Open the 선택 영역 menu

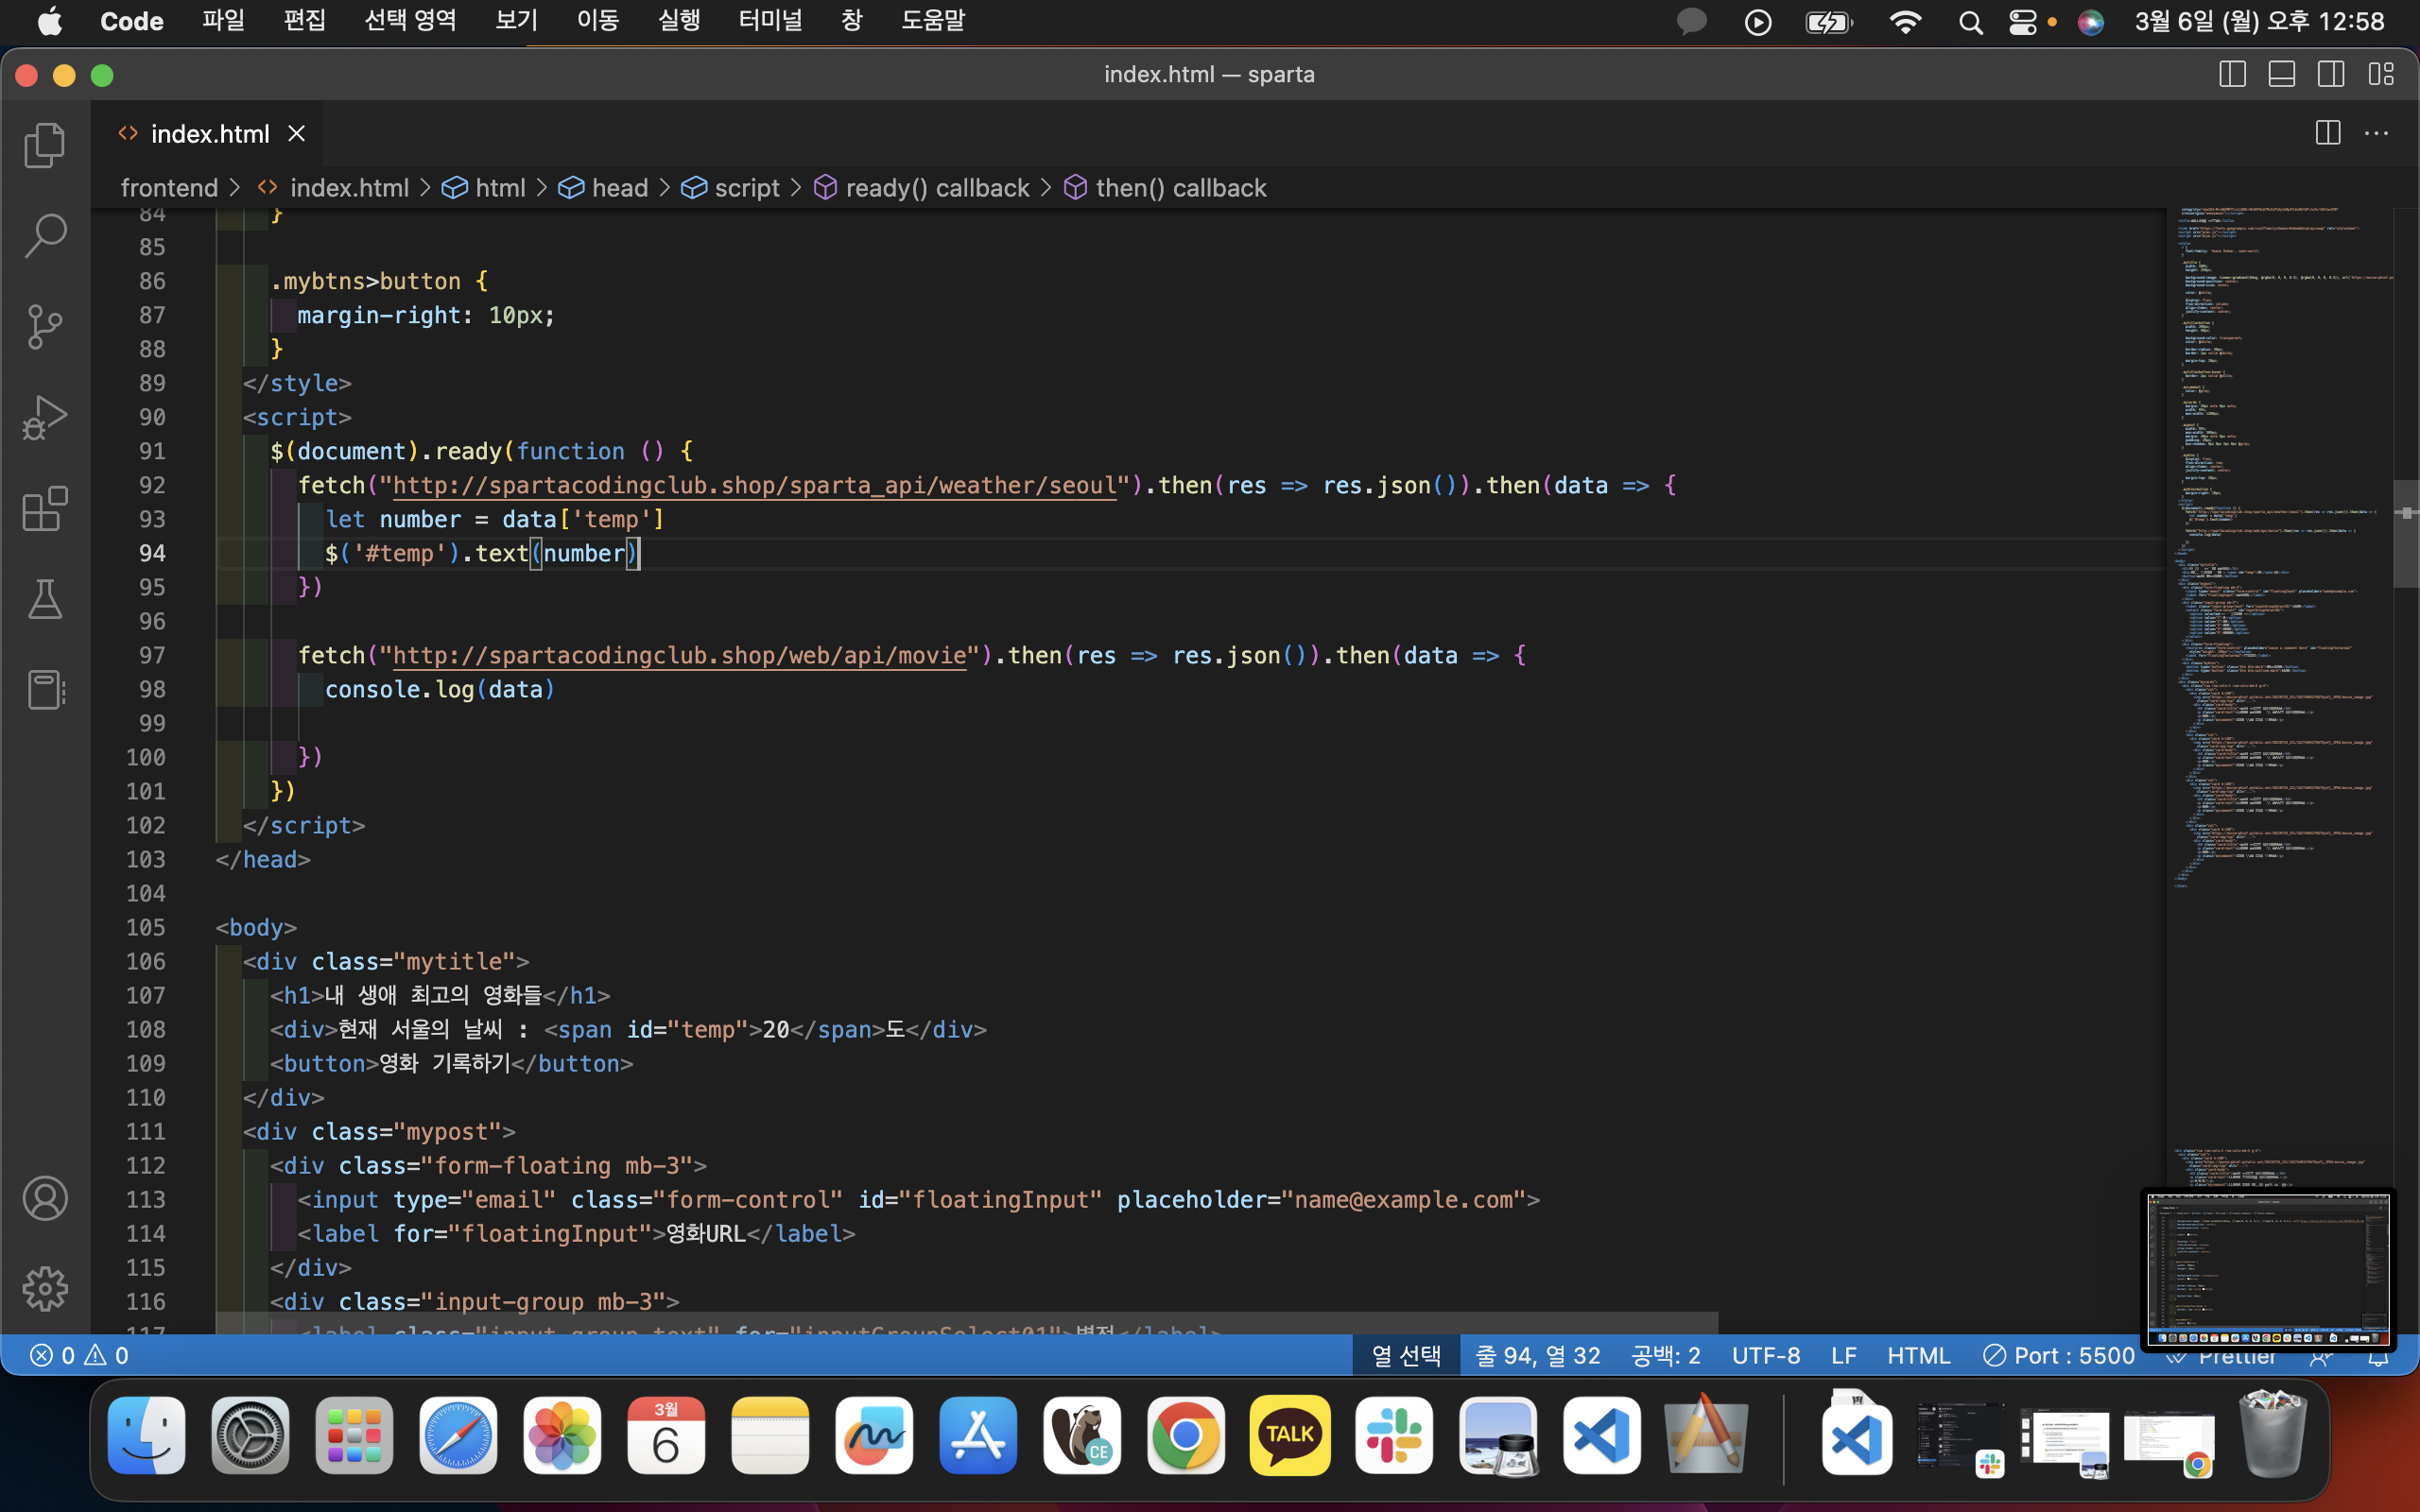[x=410, y=21]
